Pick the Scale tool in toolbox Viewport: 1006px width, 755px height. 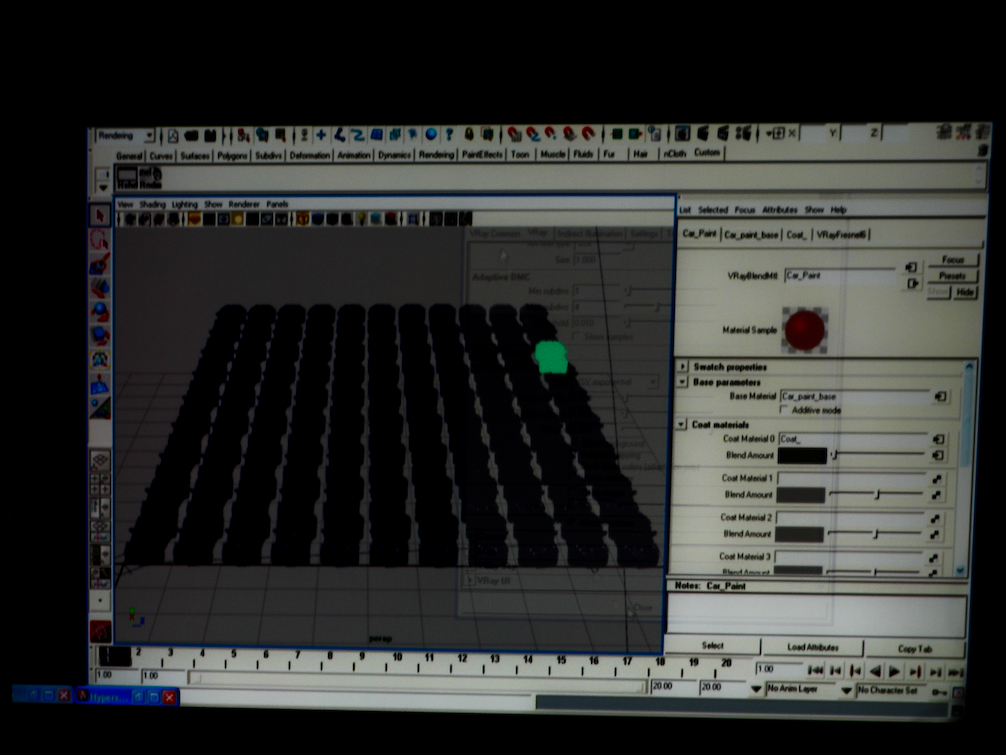pyautogui.click(x=99, y=335)
